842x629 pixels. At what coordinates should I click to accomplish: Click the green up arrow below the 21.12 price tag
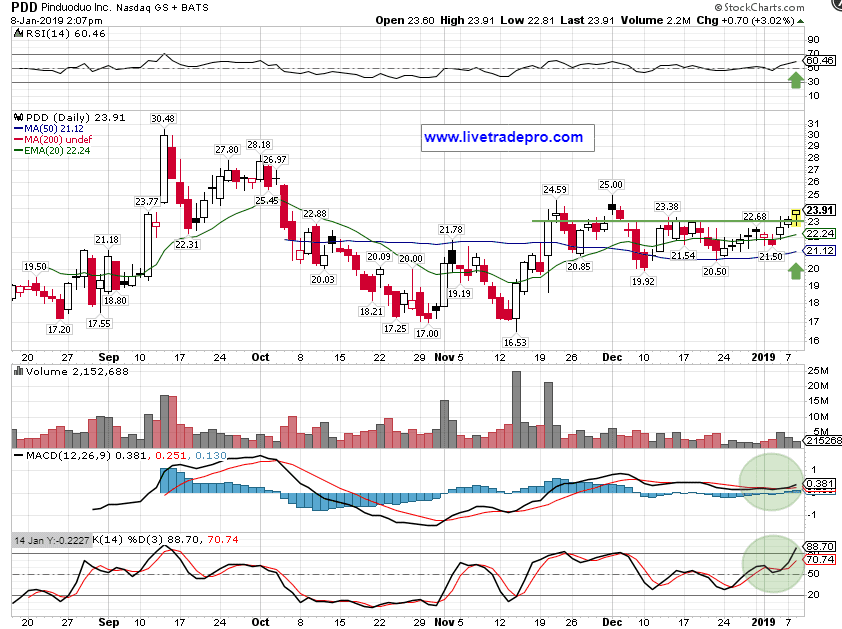point(795,269)
